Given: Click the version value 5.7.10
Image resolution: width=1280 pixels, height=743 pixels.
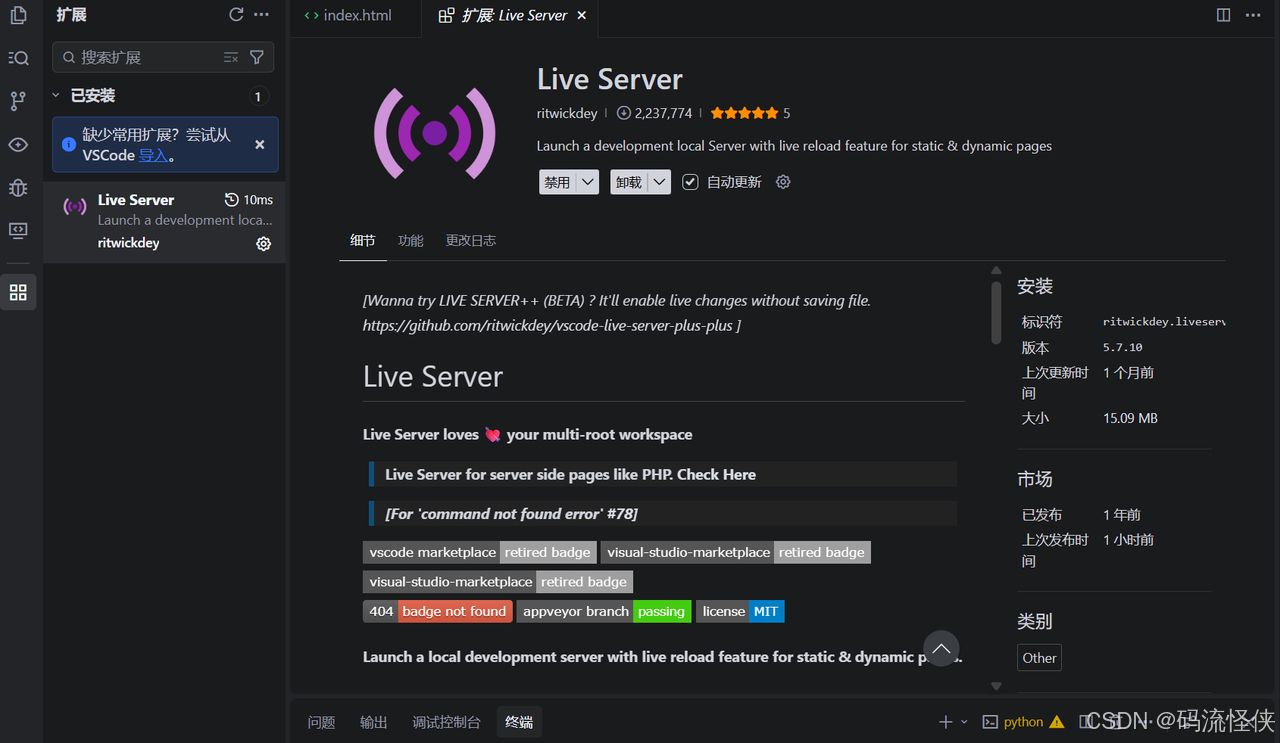Looking at the screenshot, I should coord(1123,348).
